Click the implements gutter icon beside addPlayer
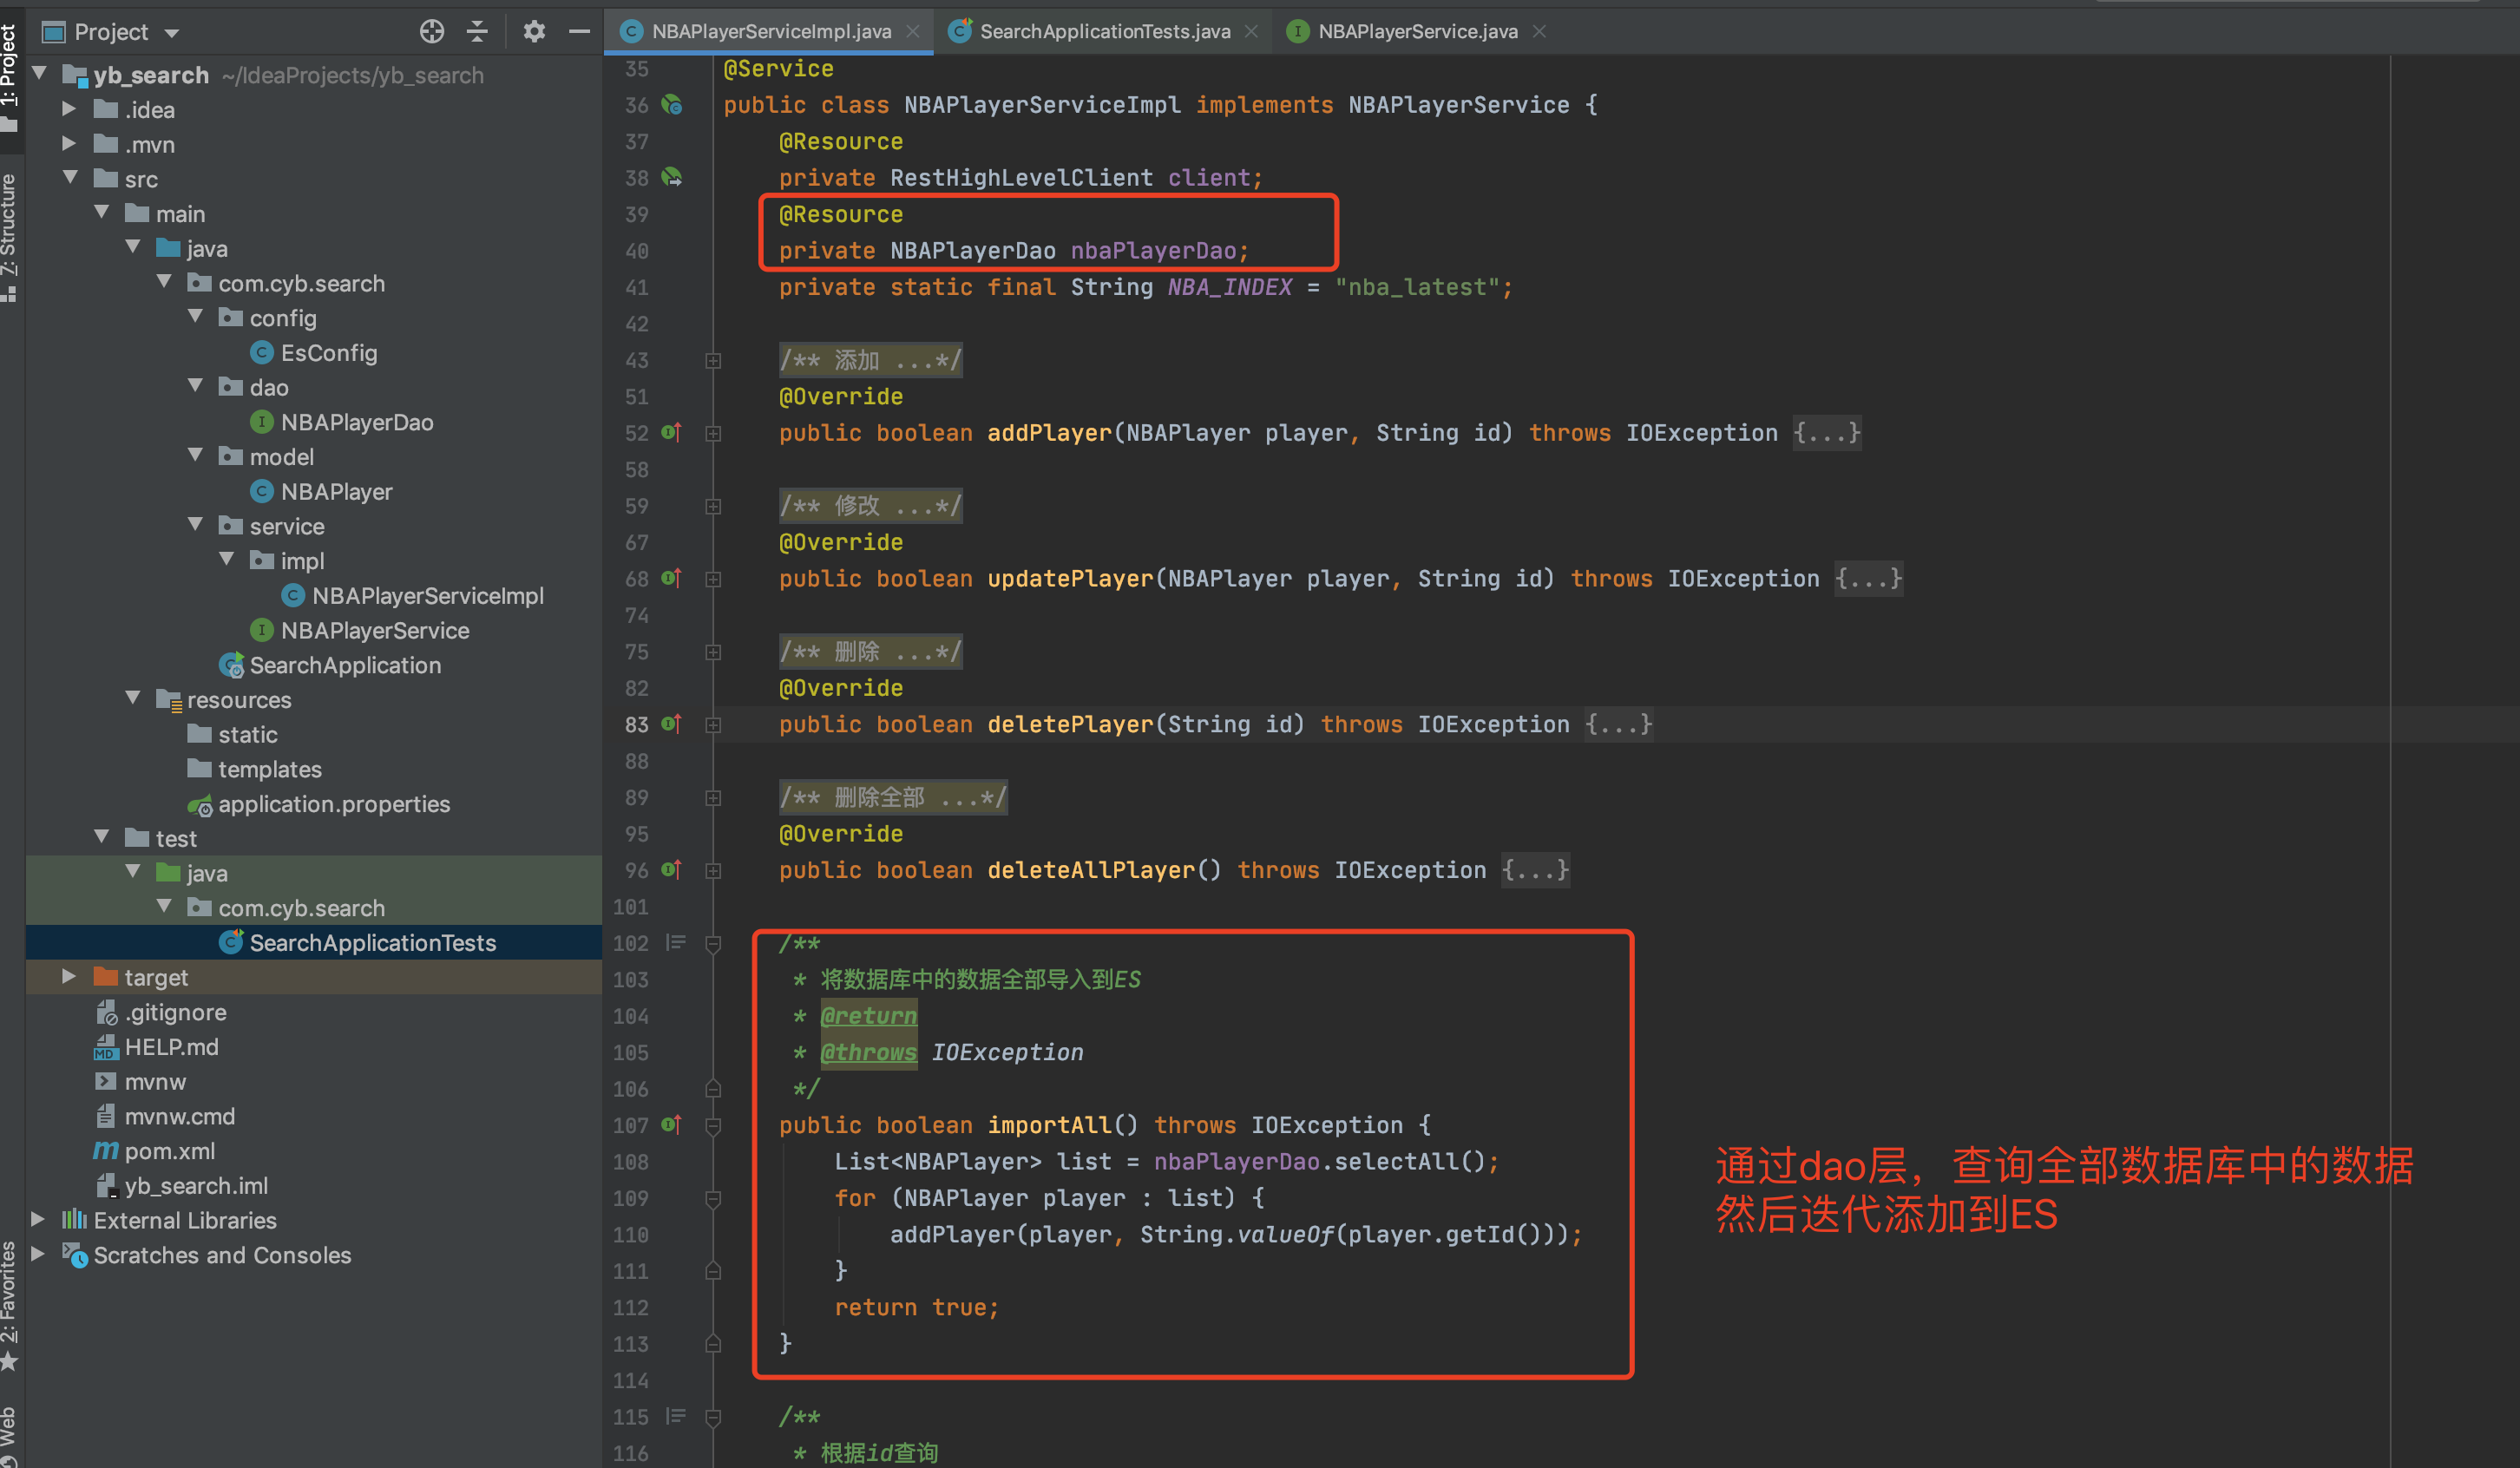 click(x=672, y=433)
